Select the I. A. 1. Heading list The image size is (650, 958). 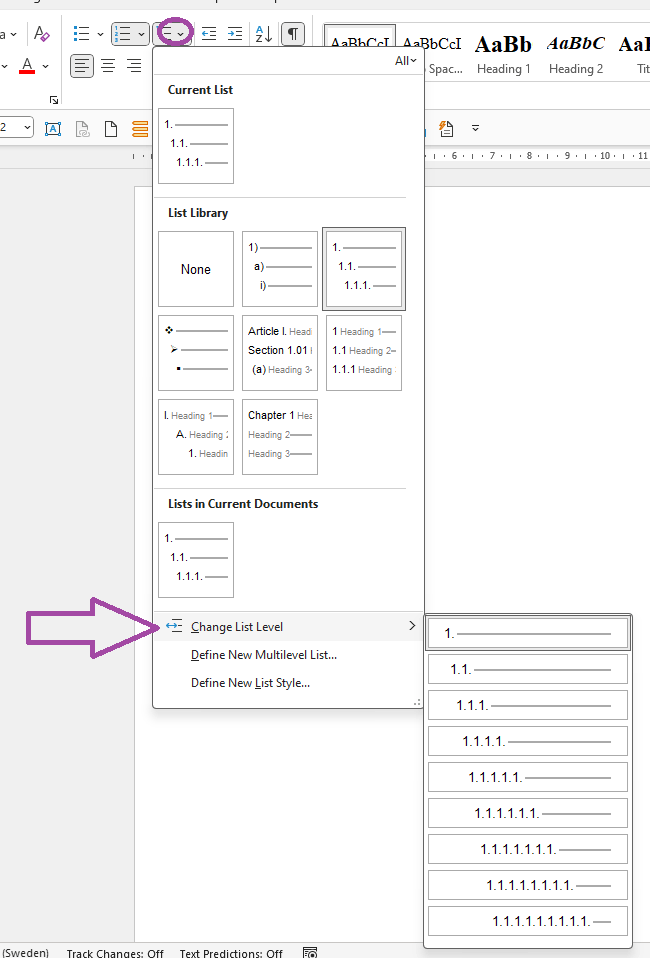[196, 437]
